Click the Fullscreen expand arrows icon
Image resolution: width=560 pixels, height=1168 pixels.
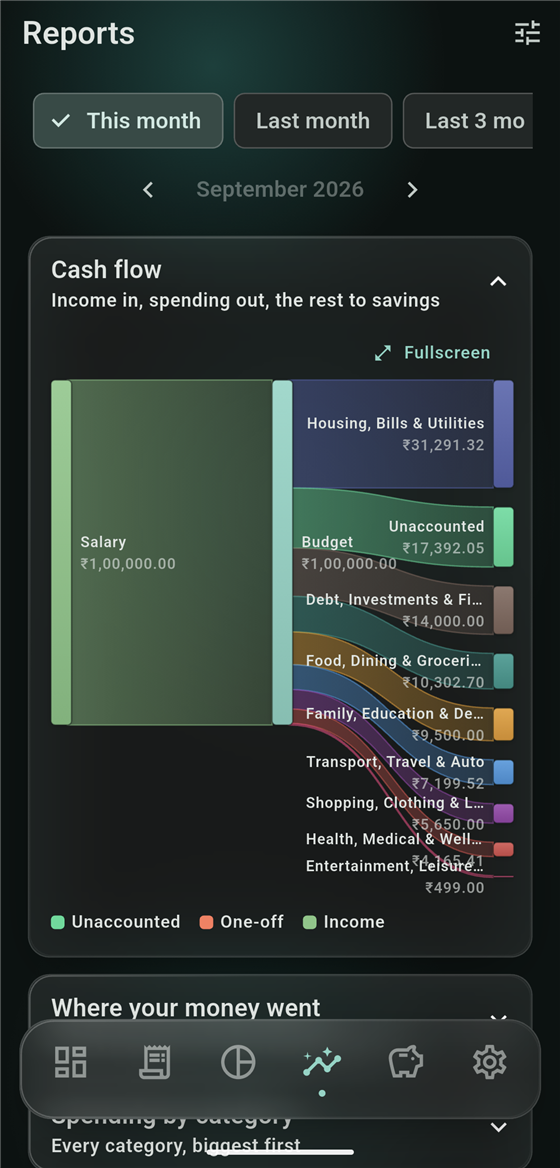click(x=383, y=353)
